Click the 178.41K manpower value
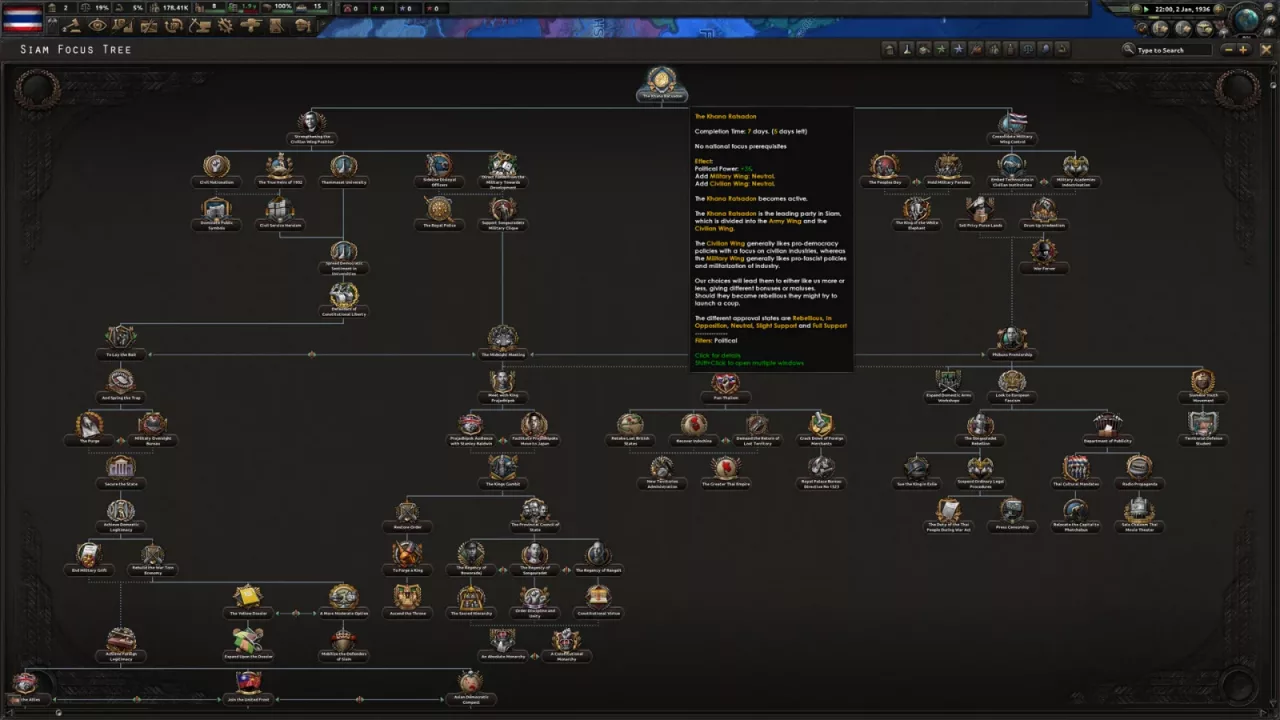 [x=176, y=8]
